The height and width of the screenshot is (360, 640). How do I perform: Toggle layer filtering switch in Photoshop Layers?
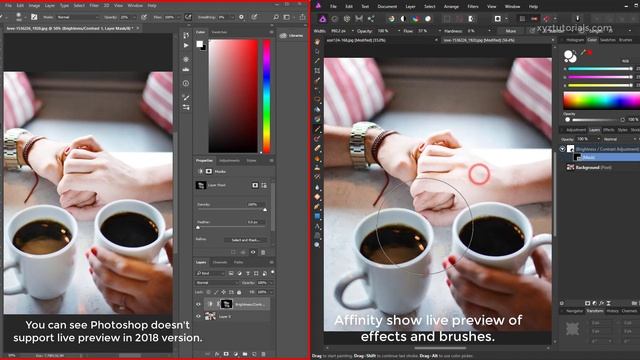[x=272, y=272]
